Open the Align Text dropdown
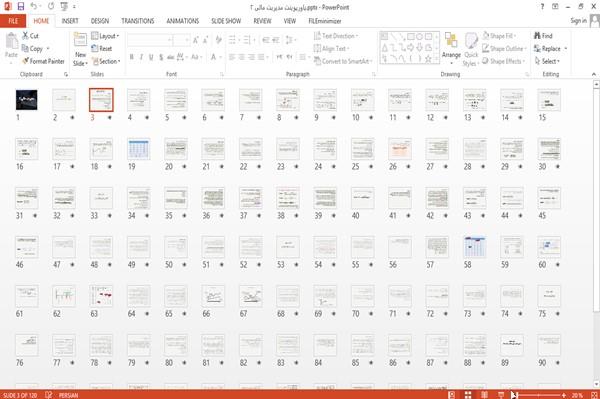Viewport: 600px width, 399px height. coord(332,49)
